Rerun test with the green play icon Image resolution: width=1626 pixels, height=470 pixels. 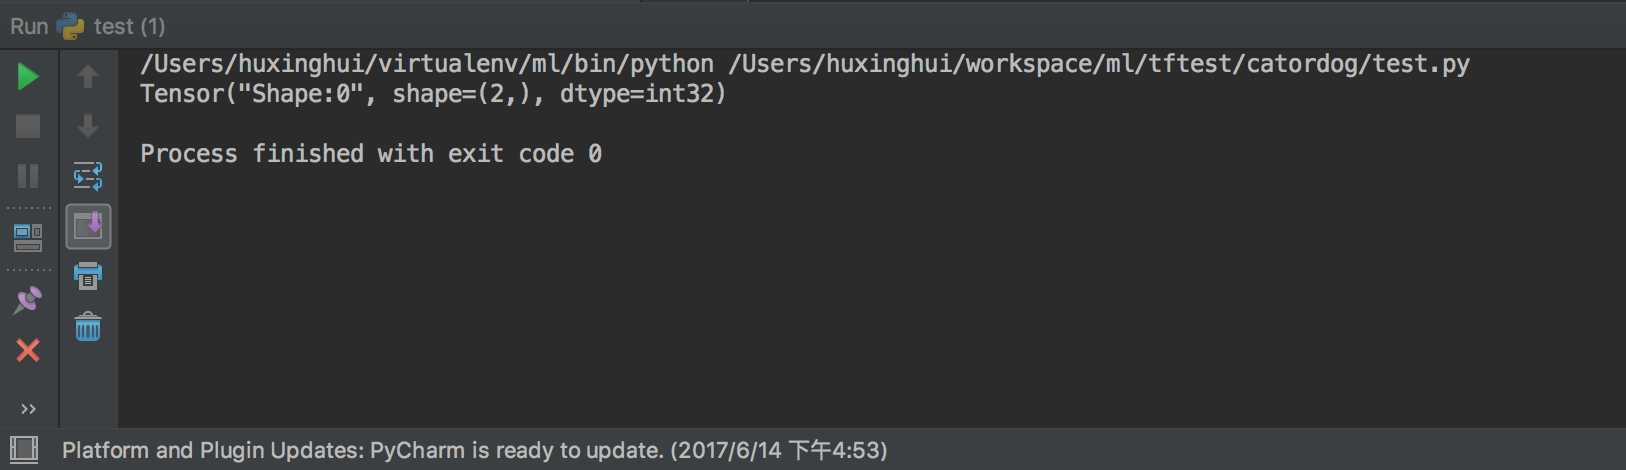pyautogui.click(x=28, y=77)
